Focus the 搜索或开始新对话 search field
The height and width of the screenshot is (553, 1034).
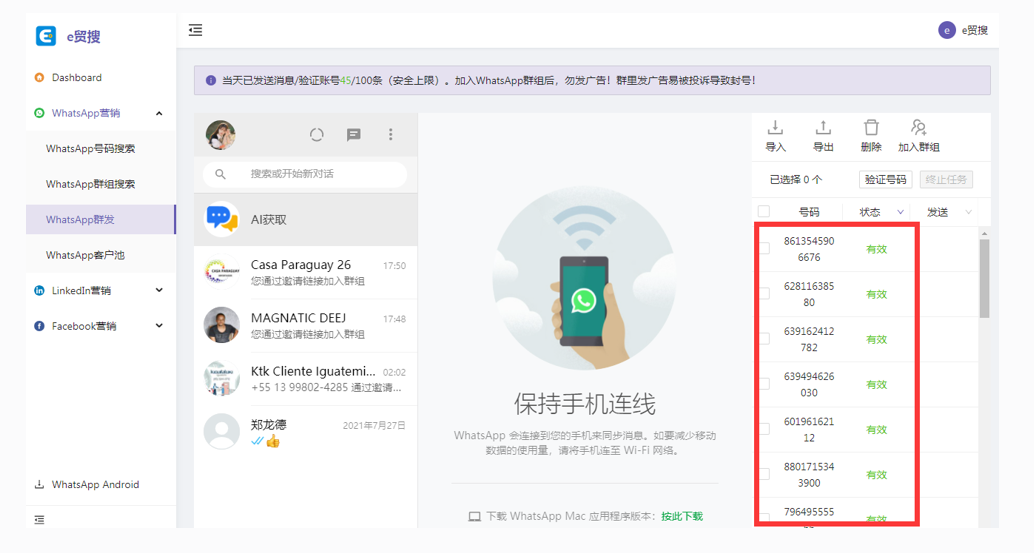point(305,174)
